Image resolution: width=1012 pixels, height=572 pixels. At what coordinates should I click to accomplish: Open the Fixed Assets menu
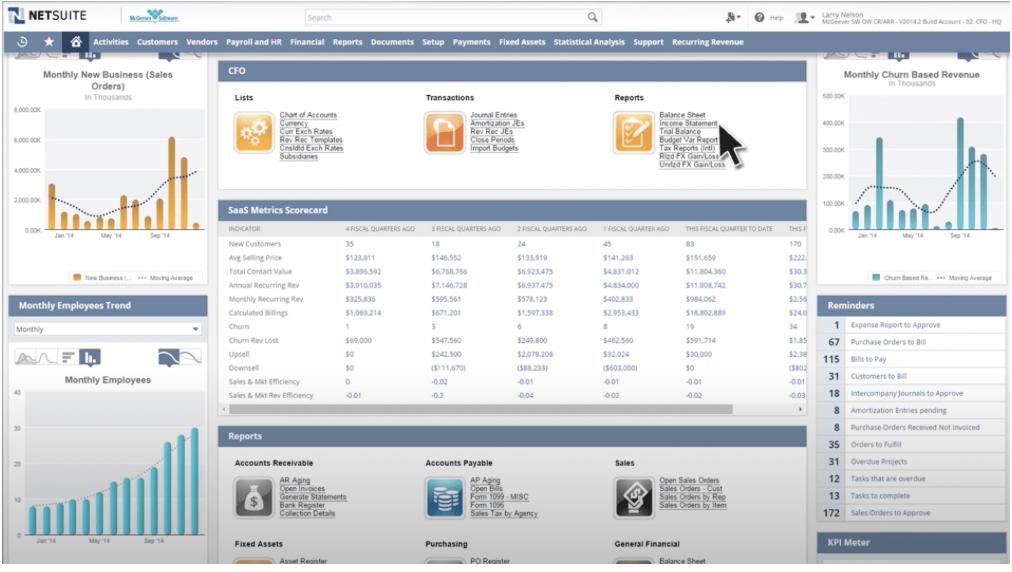tap(521, 42)
